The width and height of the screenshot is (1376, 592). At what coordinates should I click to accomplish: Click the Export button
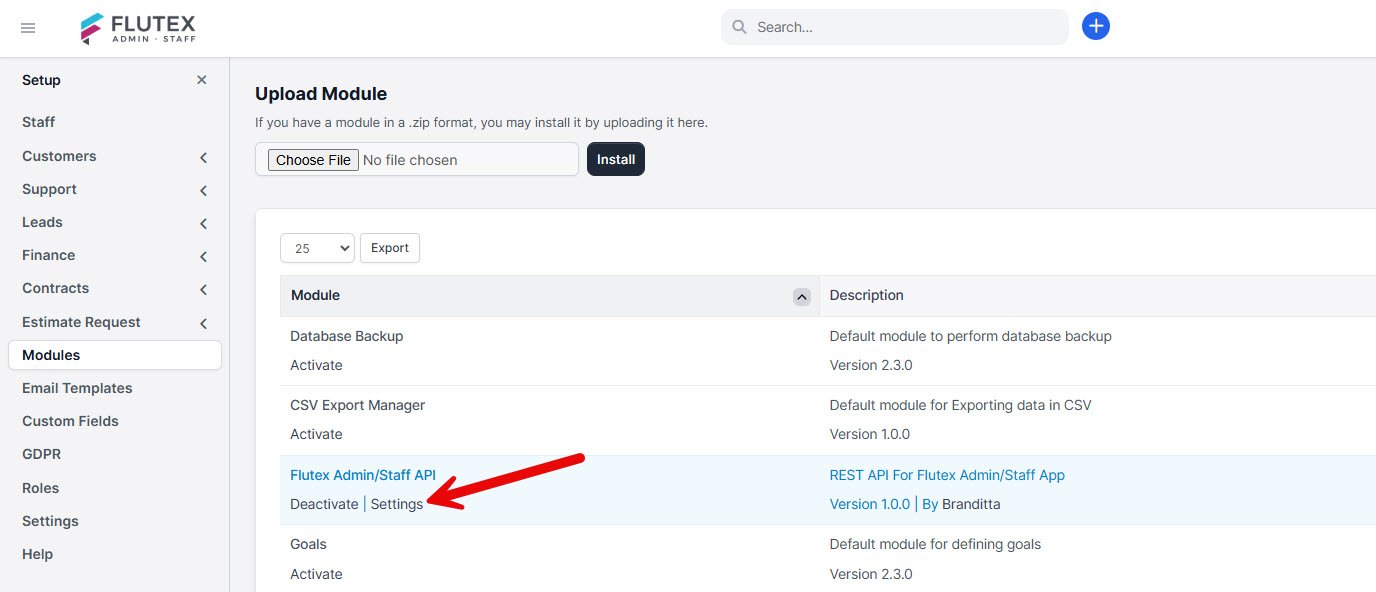[x=390, y=248]
